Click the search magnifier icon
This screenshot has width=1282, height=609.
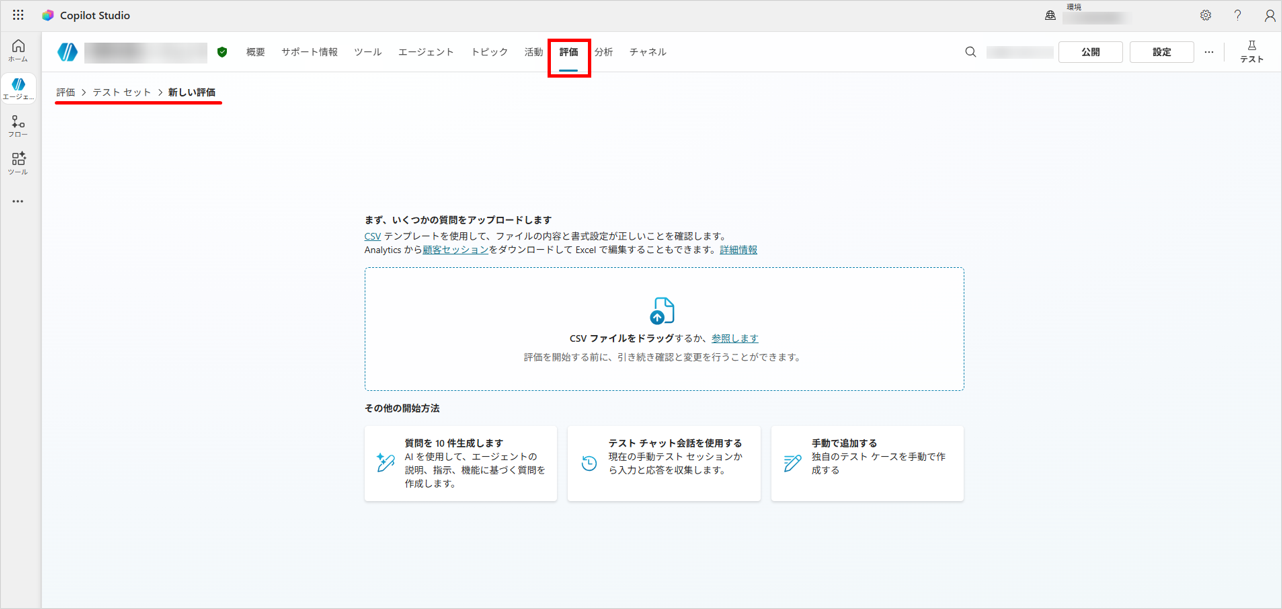click(x=970, y=52)
